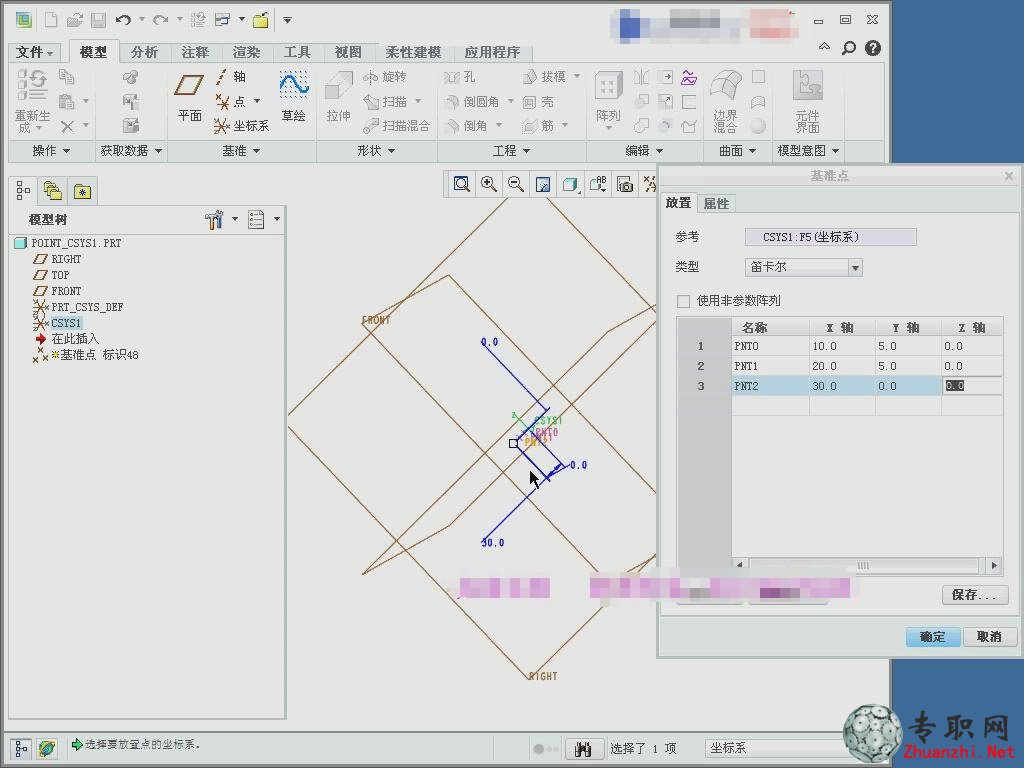This screenshot has height=768, width=1024.
Task: Click the PNT0 name cell
Action: click(771, 347)
